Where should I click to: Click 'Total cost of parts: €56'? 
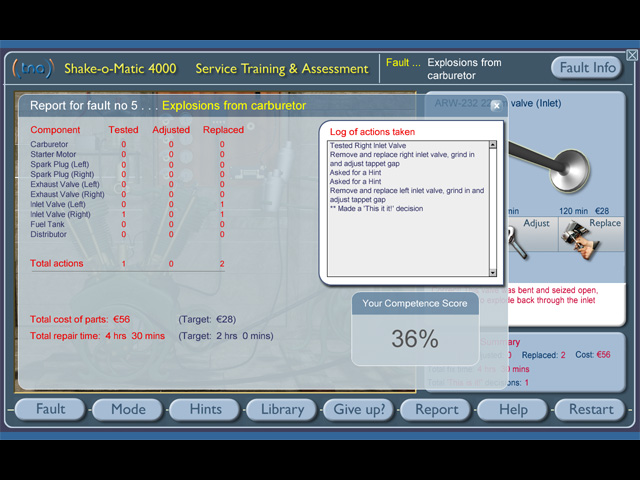point(80,319)
